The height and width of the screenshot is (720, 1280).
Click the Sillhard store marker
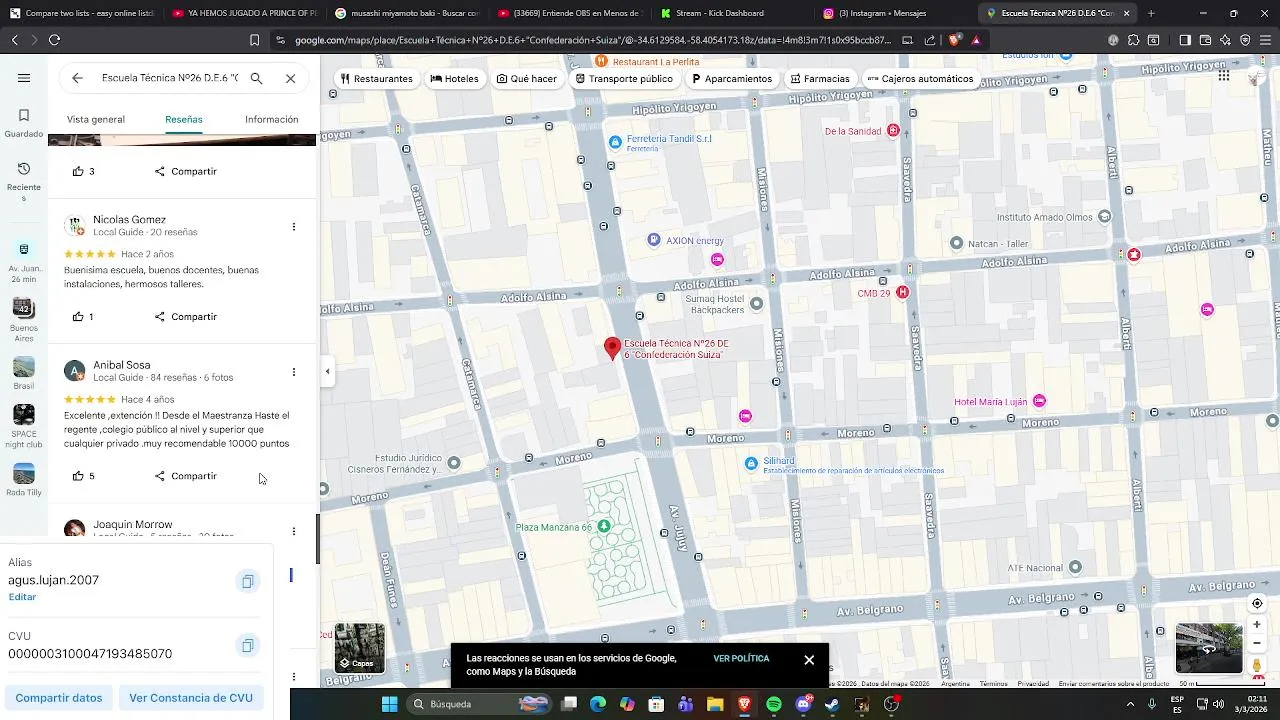(x=751, y=463)
